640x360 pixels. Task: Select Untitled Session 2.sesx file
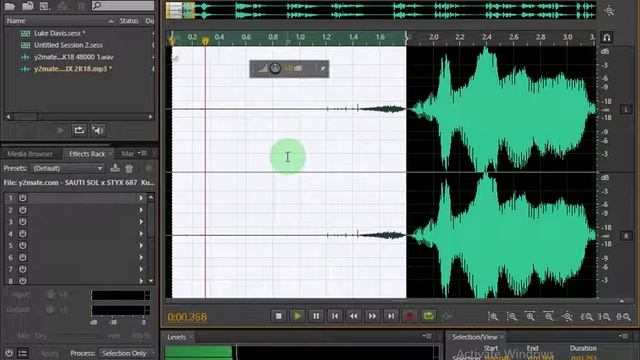coord(68,45)
